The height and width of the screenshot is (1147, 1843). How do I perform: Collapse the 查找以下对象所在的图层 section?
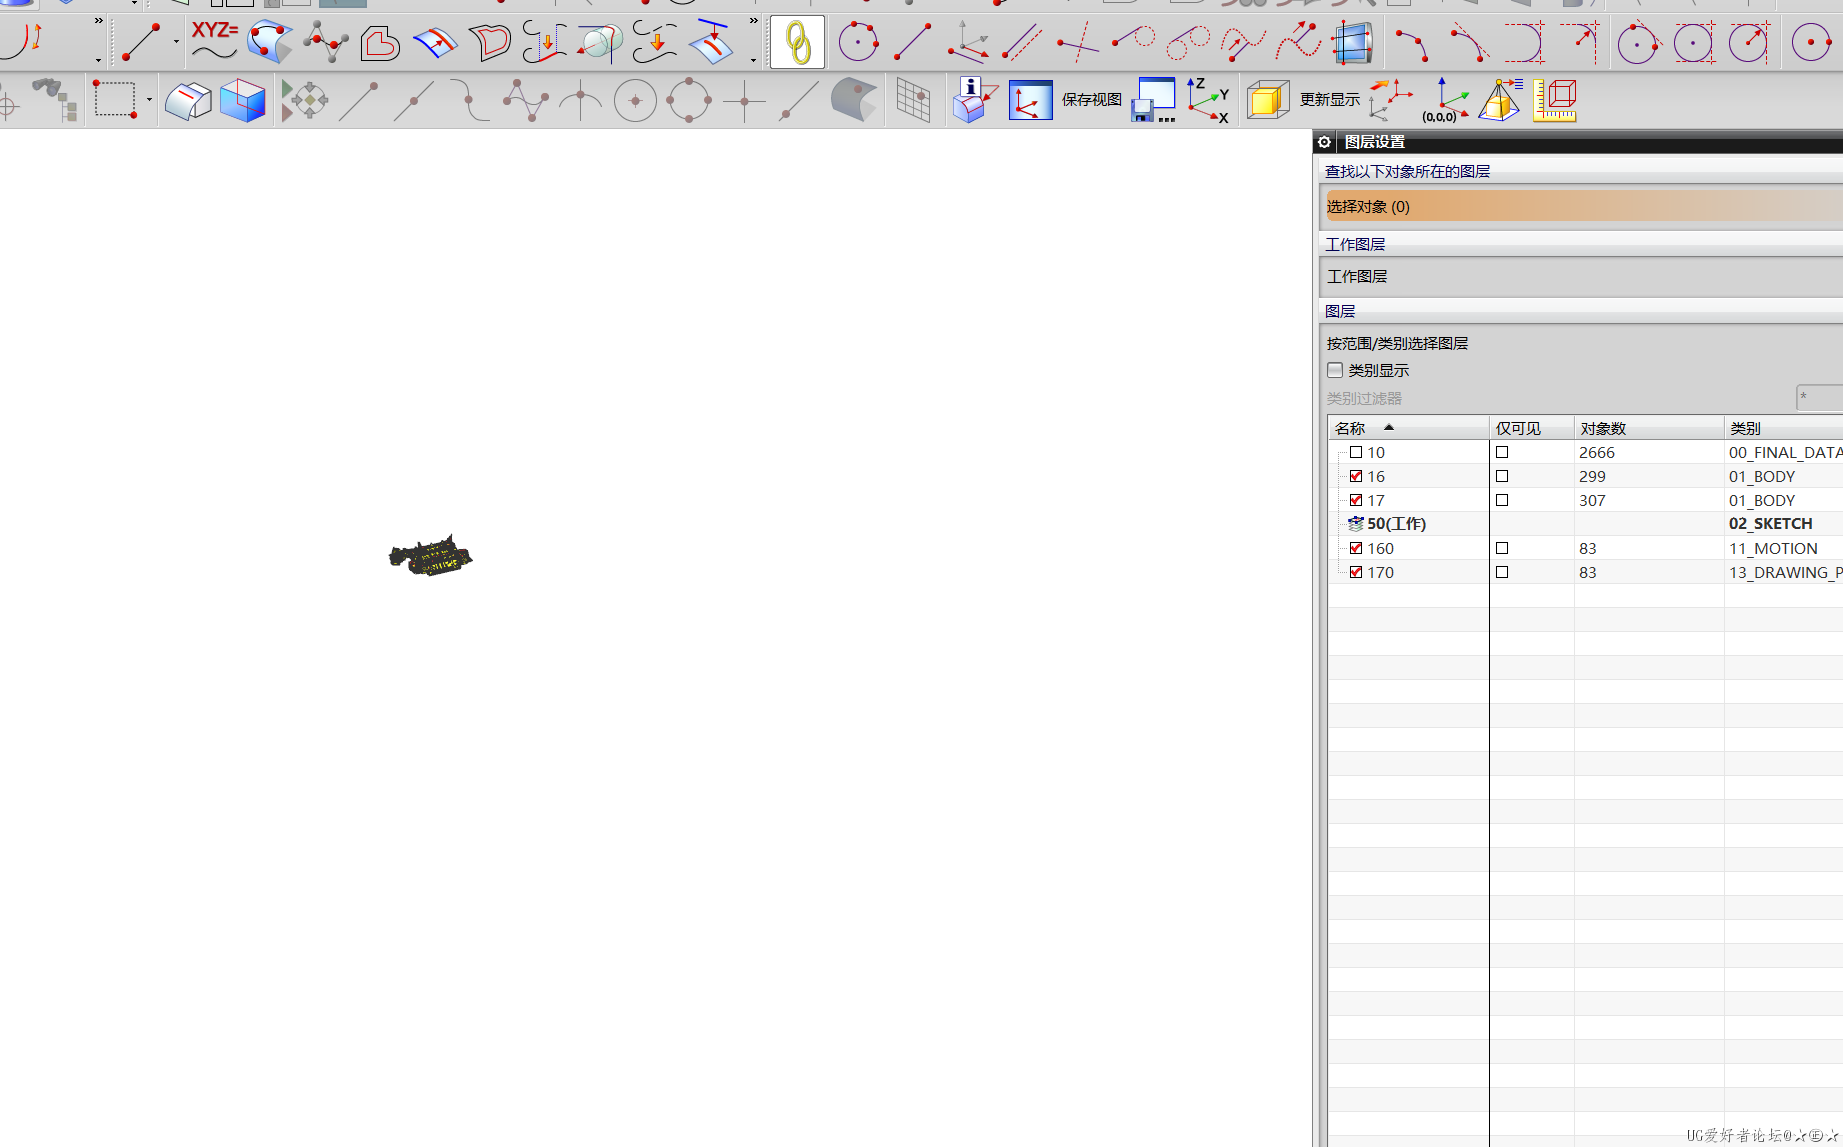pyautogui.click(x=1581, y=171)
